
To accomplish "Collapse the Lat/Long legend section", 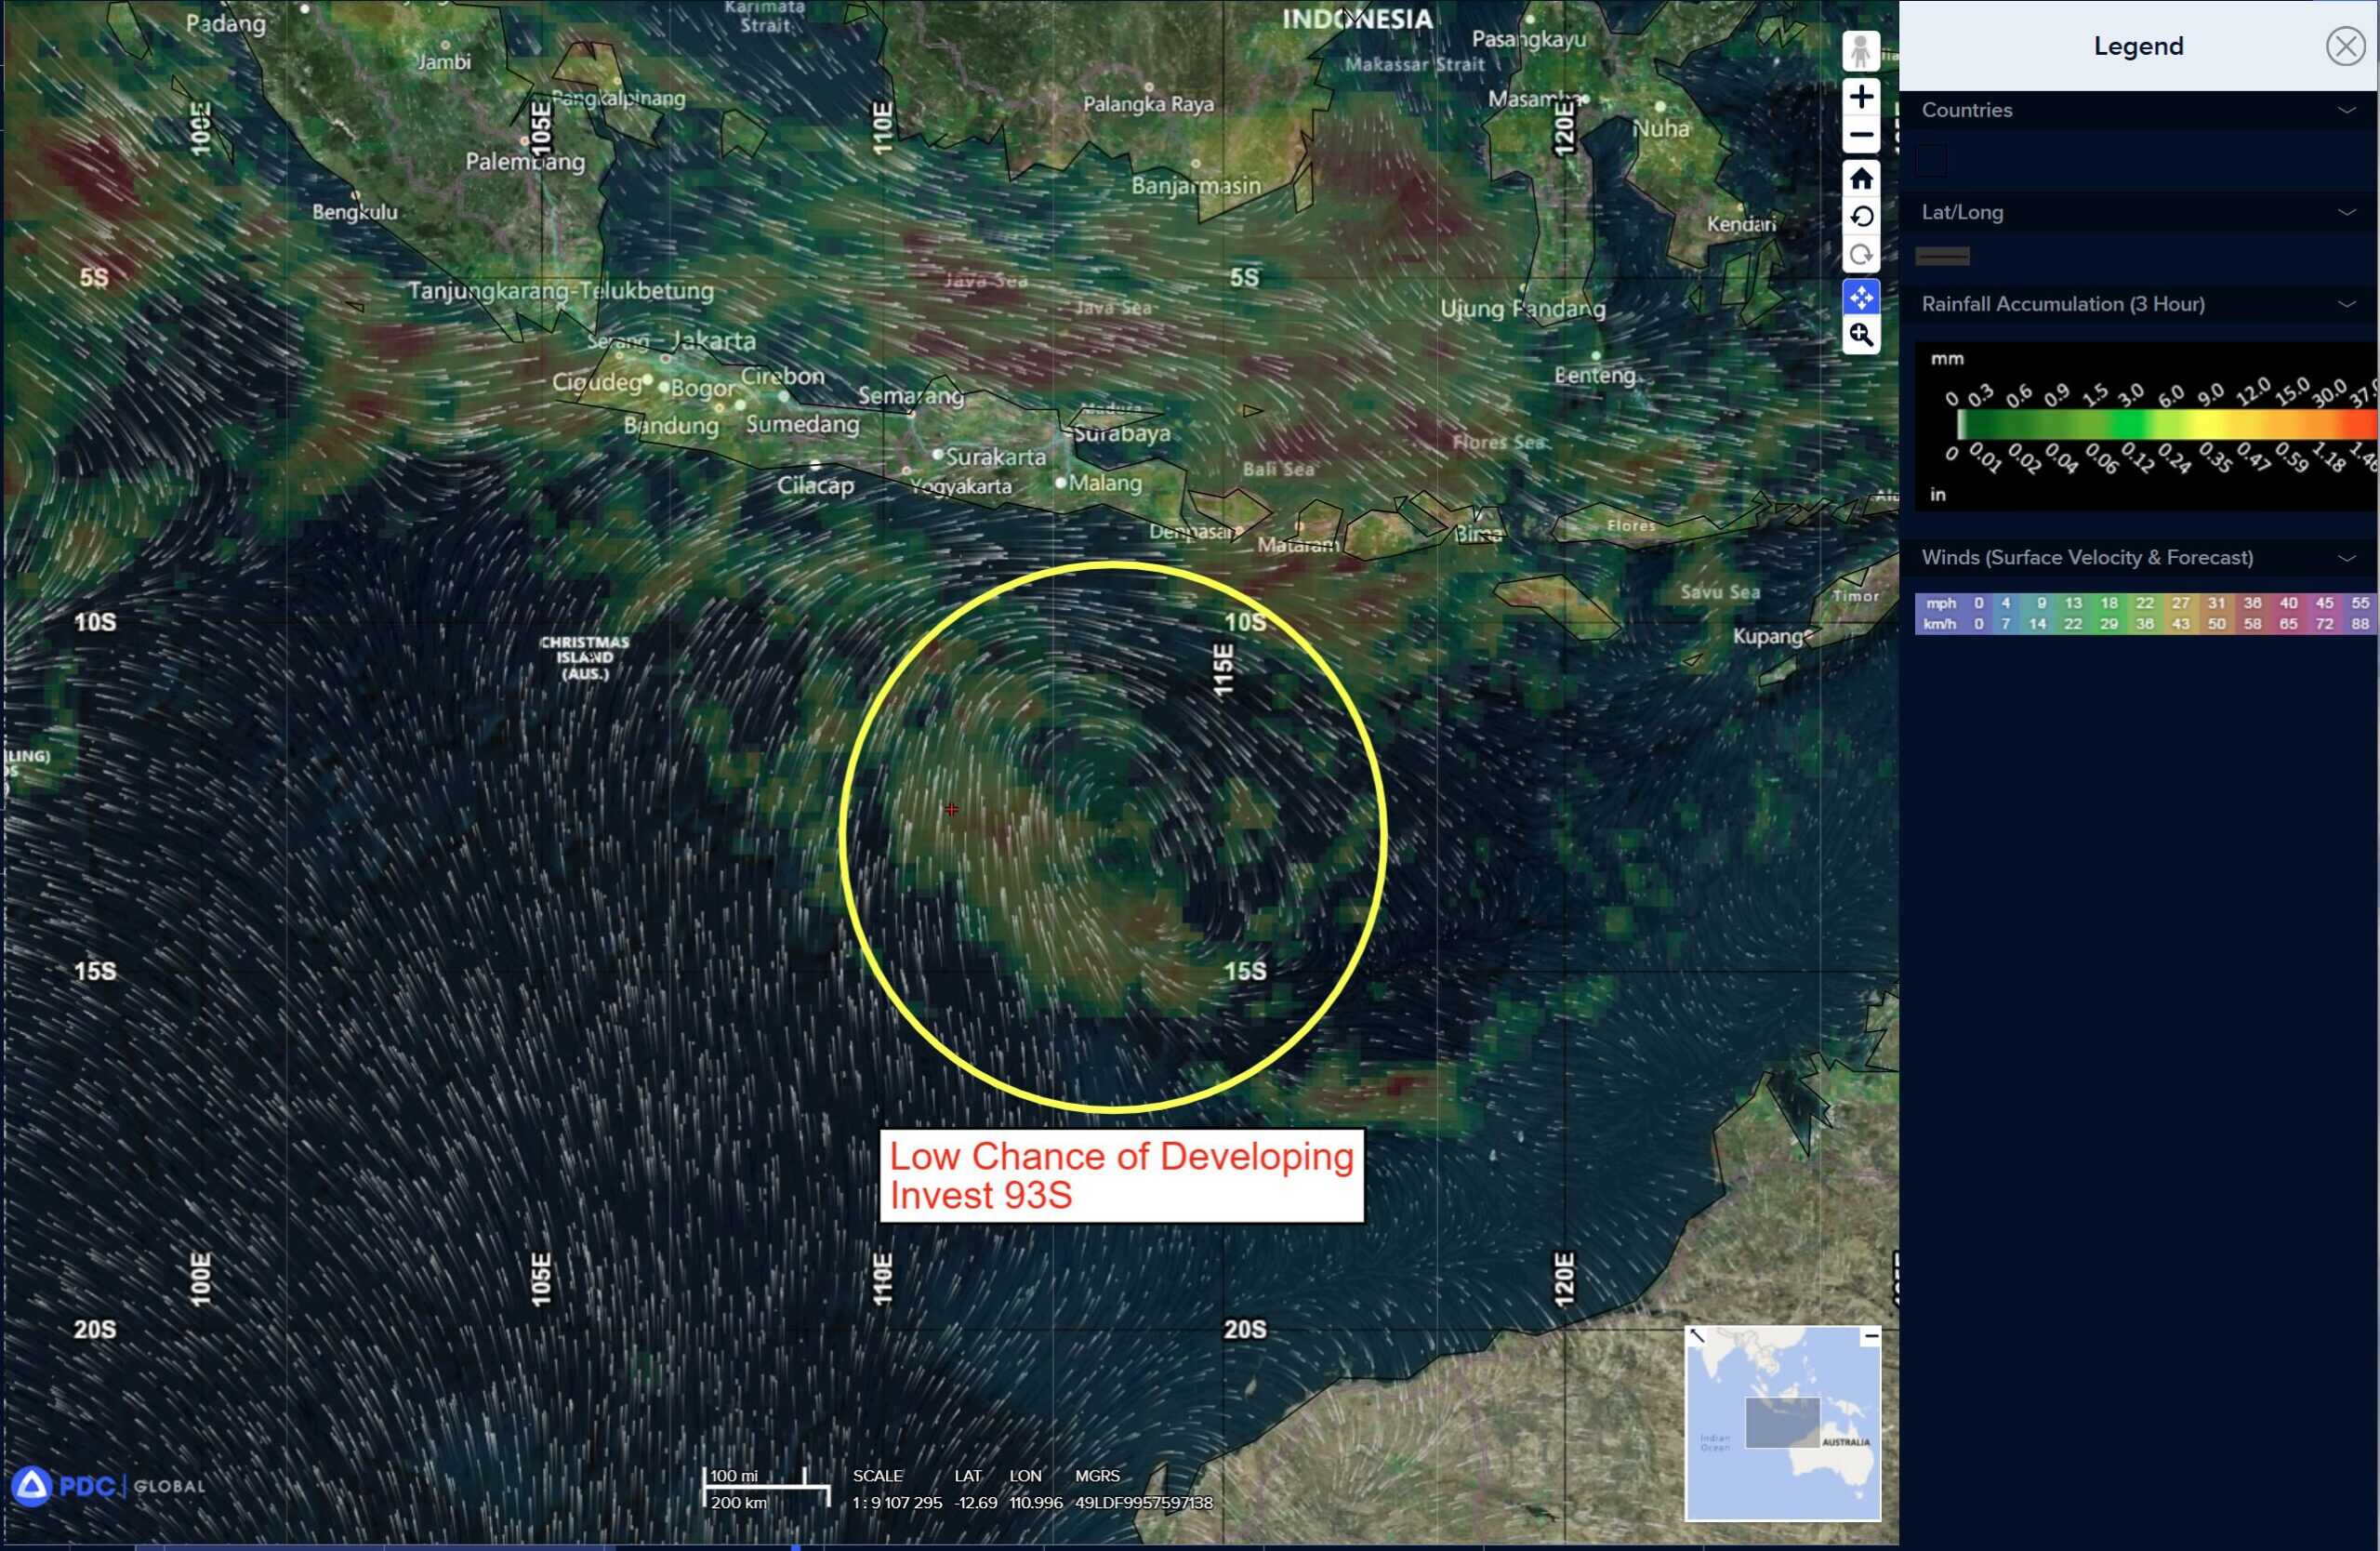I will click(2346, 212).
